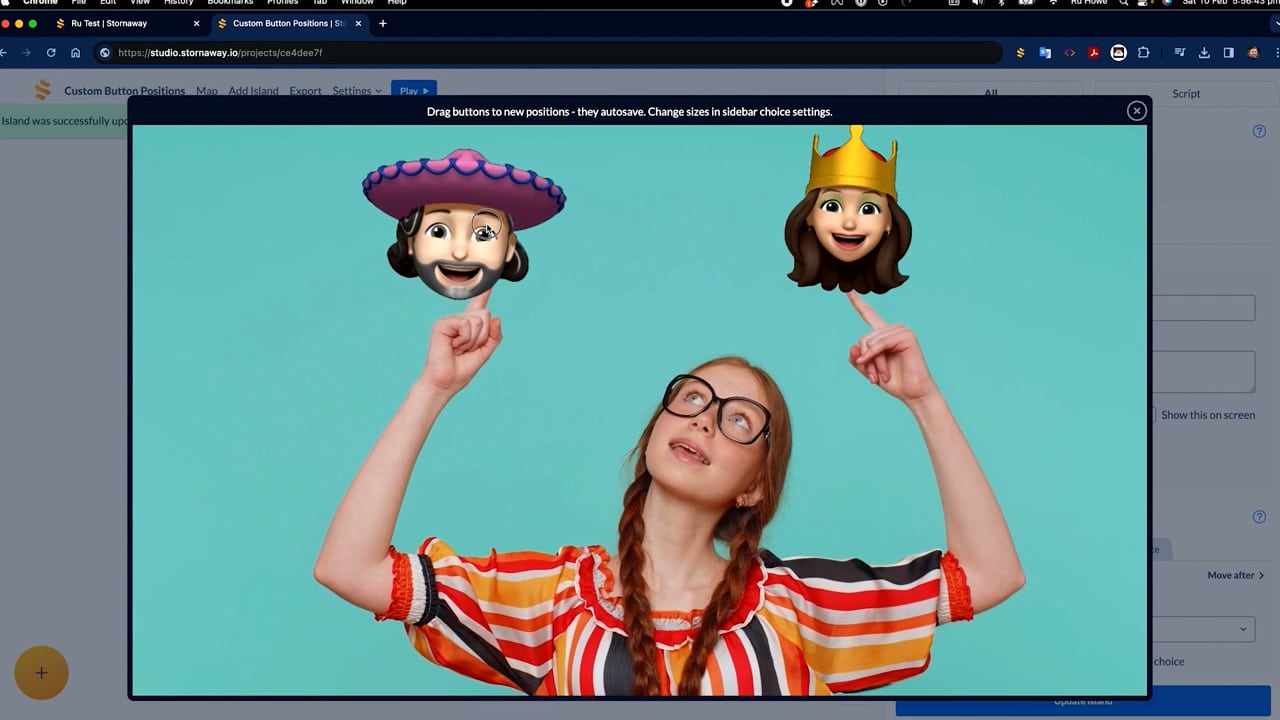
Task: Open the sidebar dropdown select box
Action: click(x=1203, y=629)
